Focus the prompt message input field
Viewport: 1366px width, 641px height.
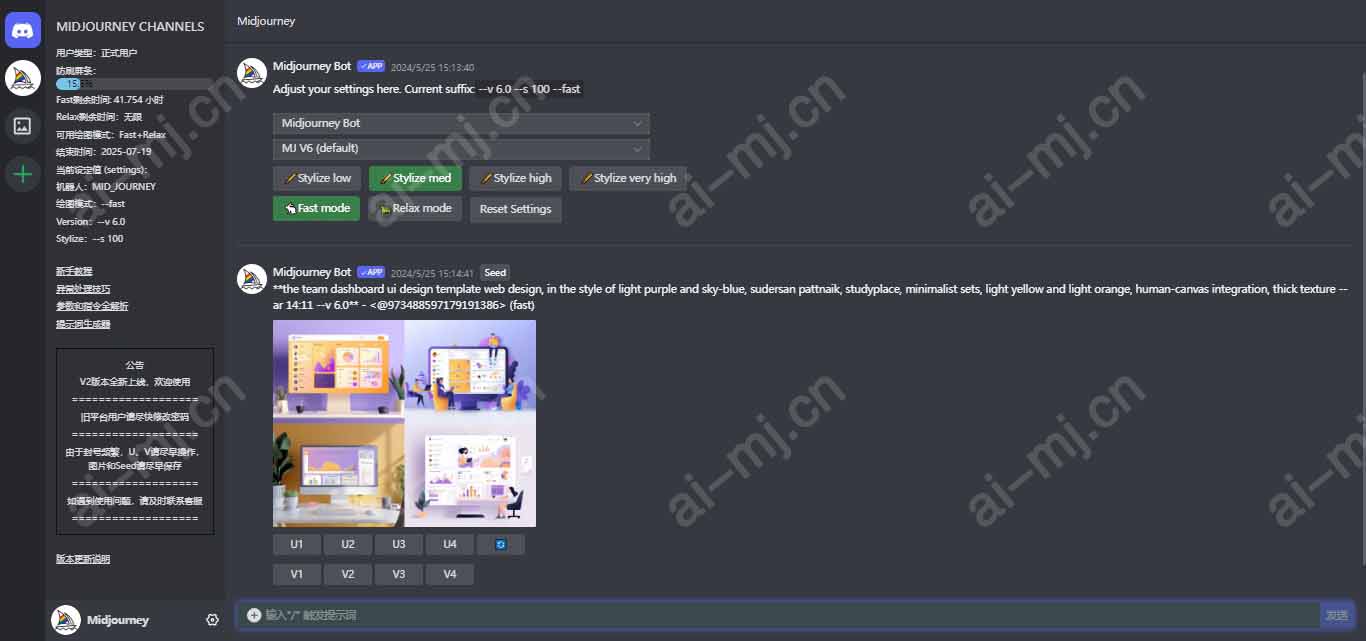click(790, 615)
